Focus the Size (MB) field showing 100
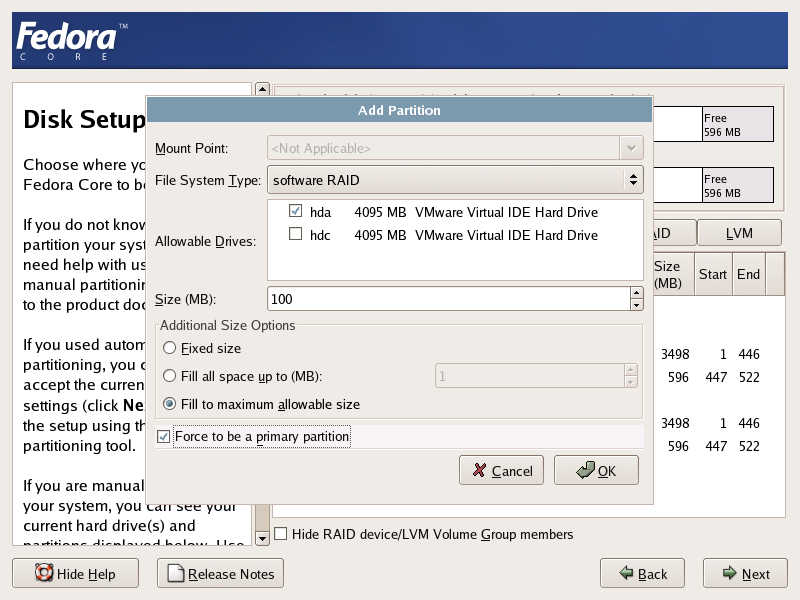 coord(448,299)
